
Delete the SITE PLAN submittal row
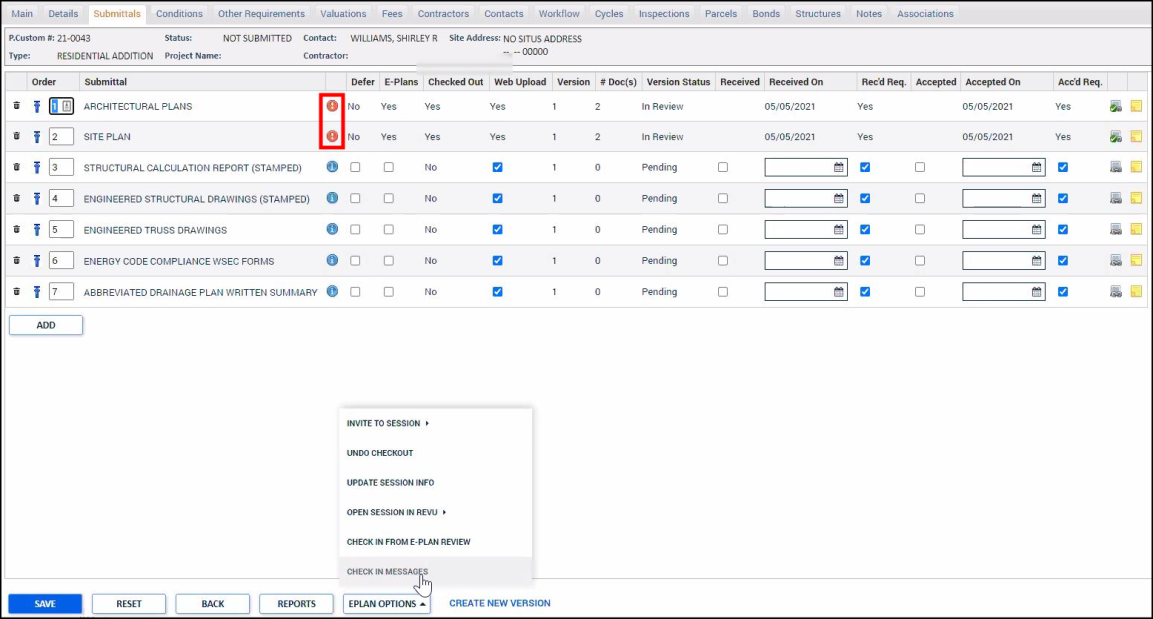click(16, 136)
